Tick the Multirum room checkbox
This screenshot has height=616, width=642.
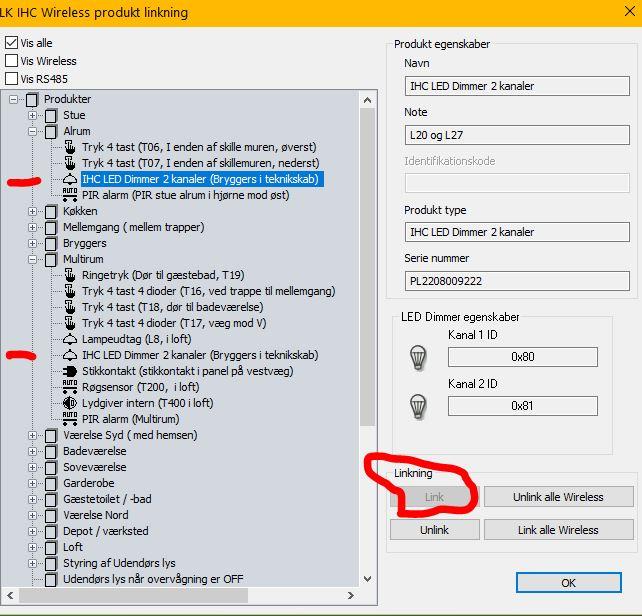[51, 259]
